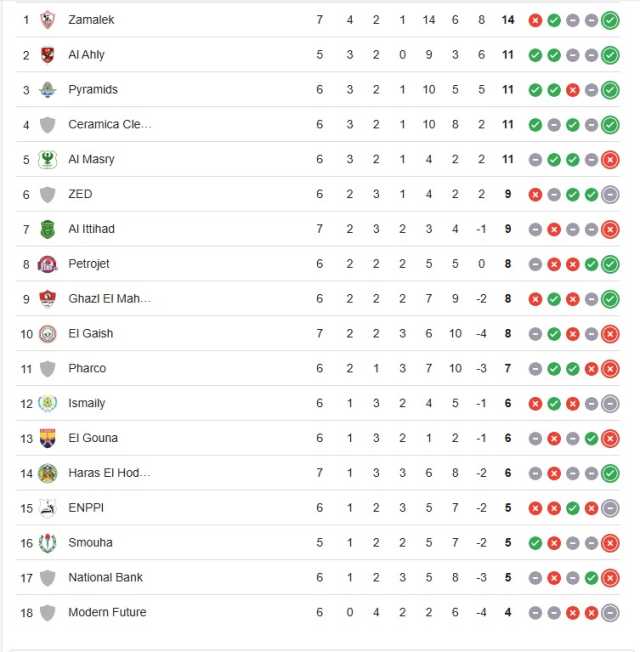Click ZED's latest draw form icon
The image size is (640, 652).
[x=610, y=195]
